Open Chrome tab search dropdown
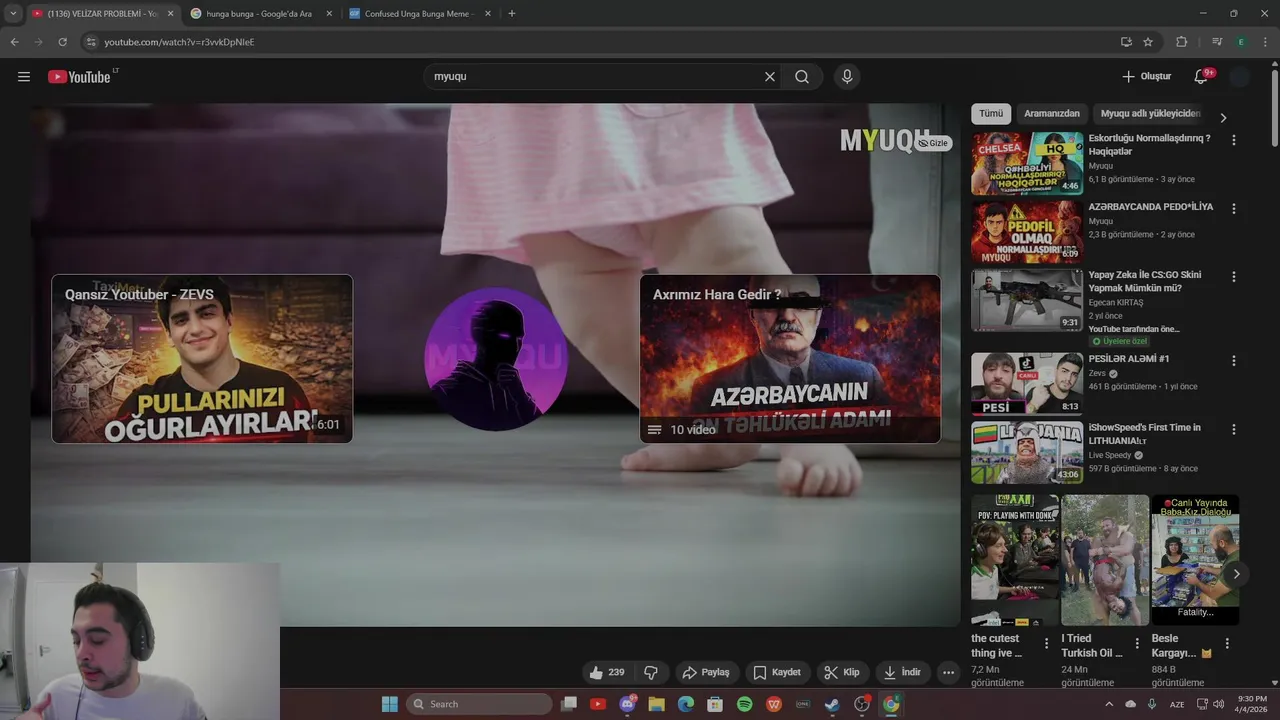 (13, 14)
